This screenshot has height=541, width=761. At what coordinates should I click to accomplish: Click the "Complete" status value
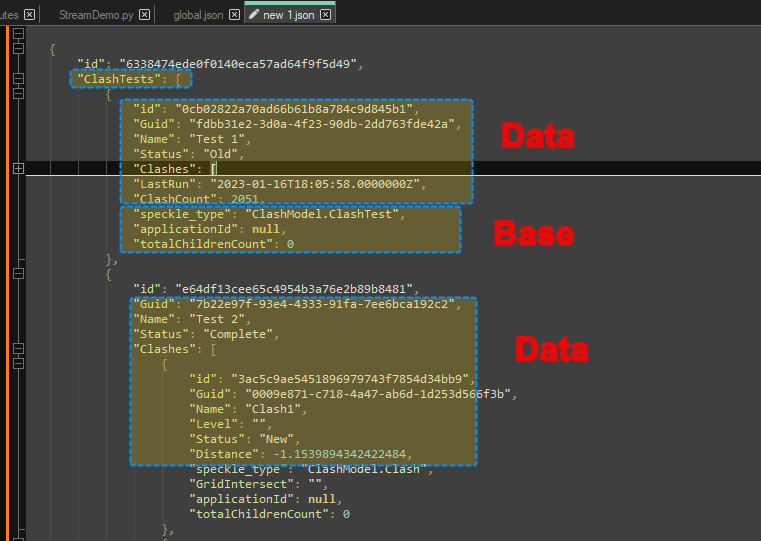tap(236, 334)
